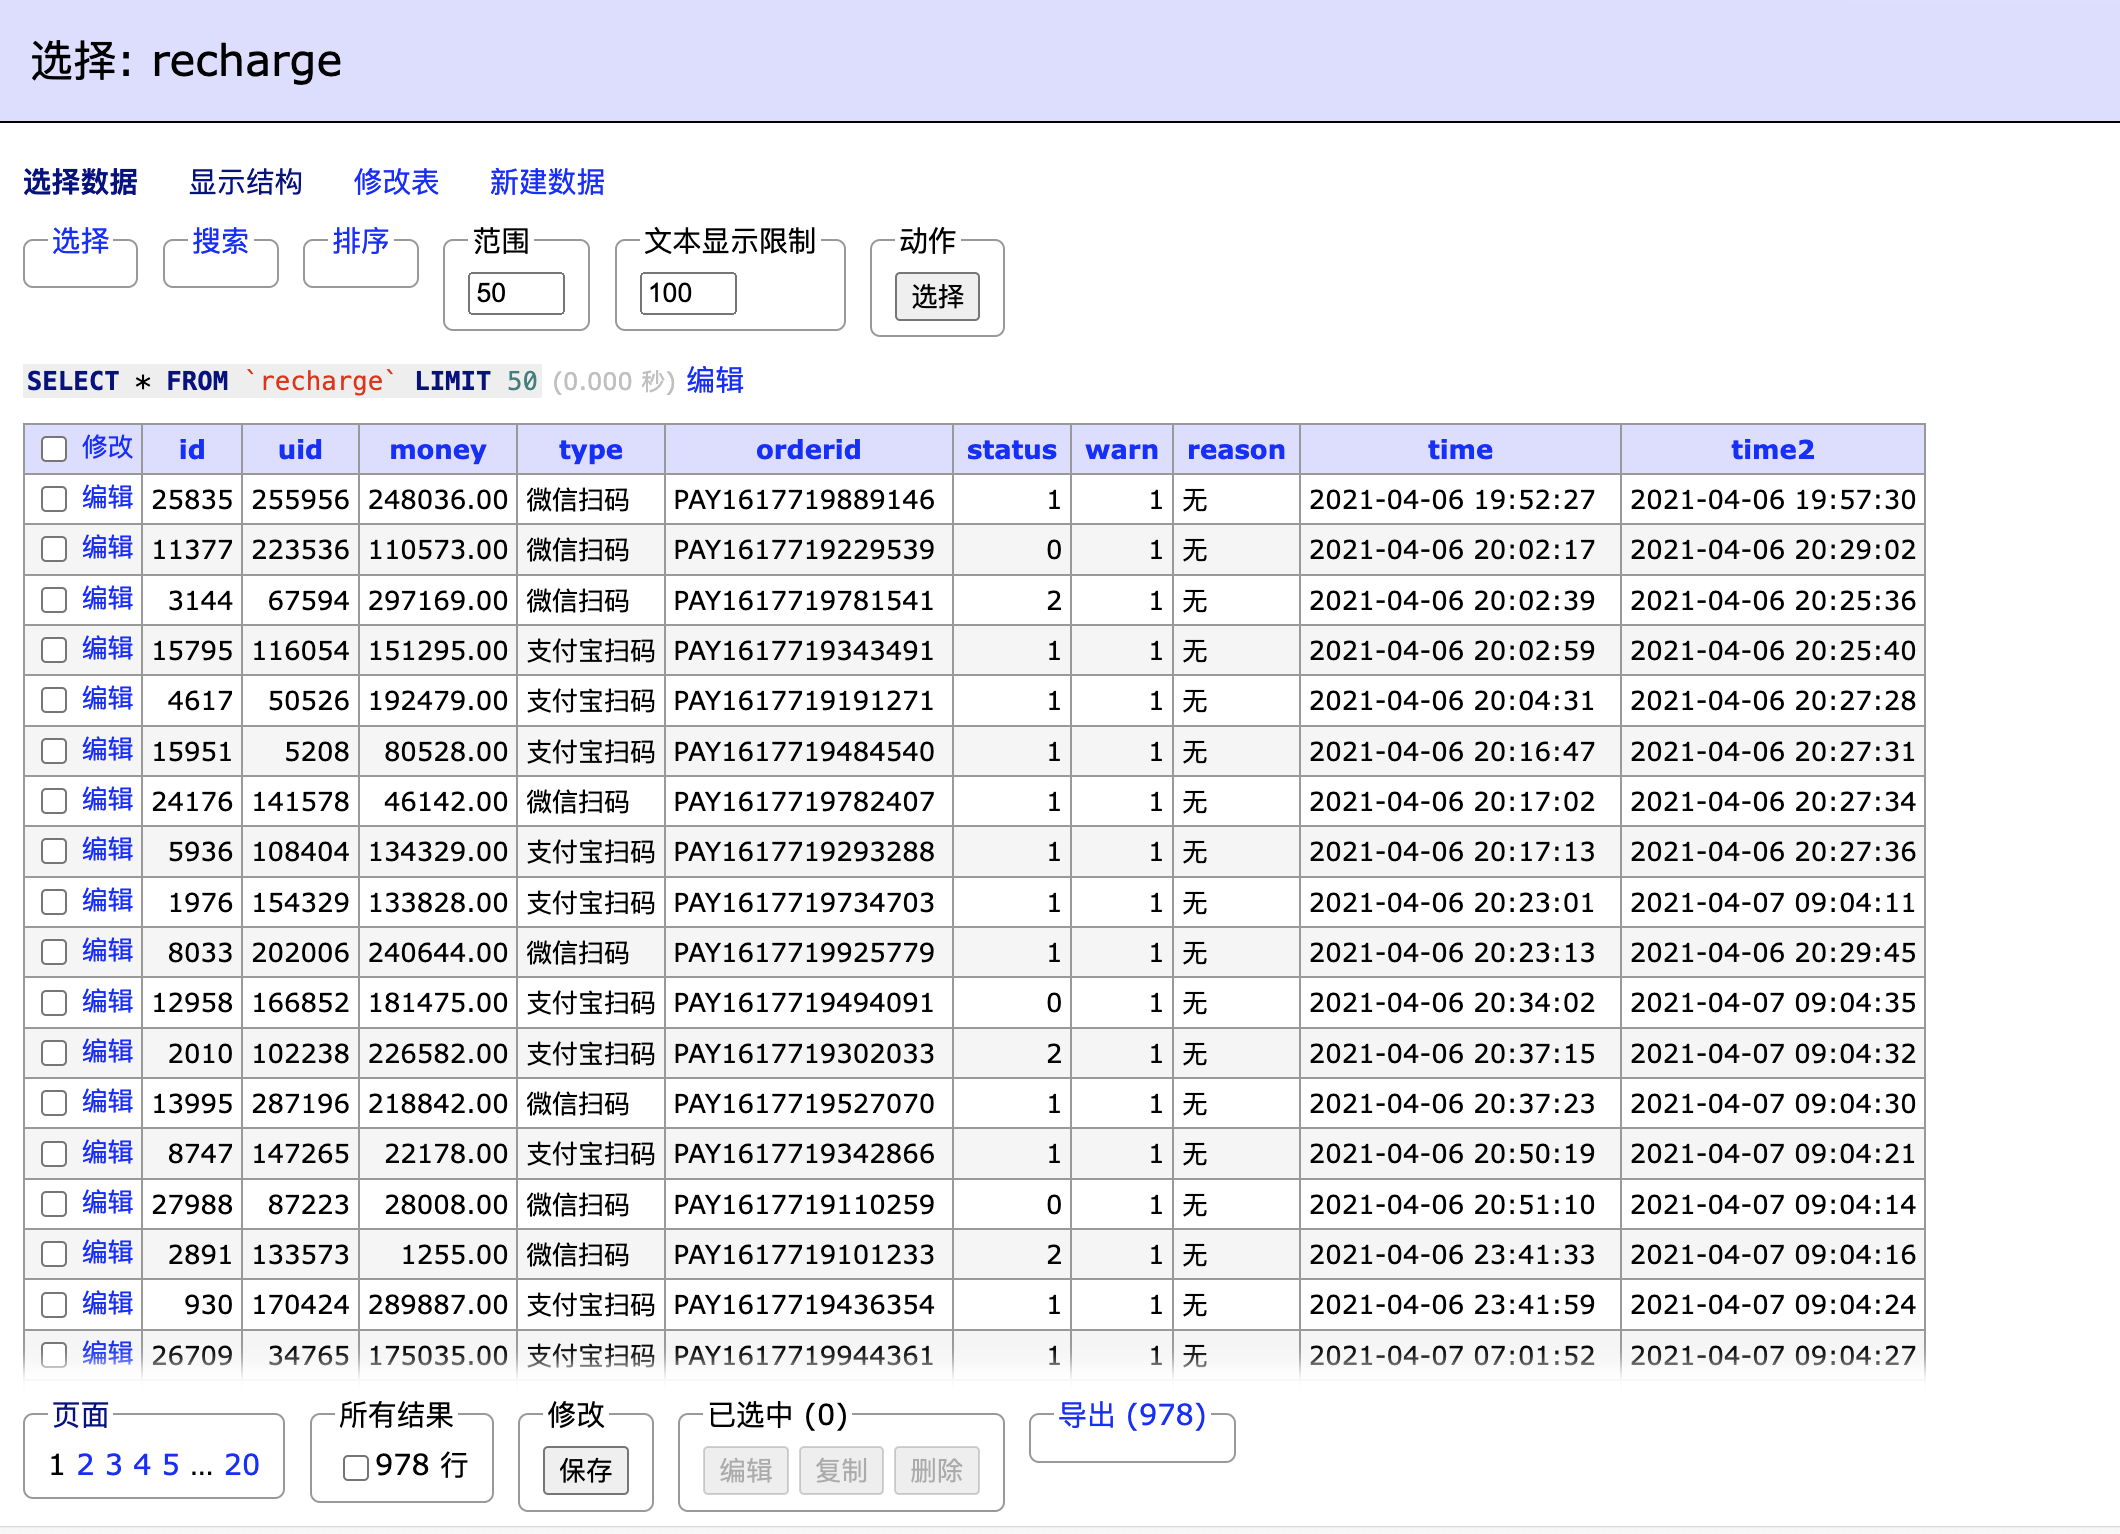Click the 删除 button under 已选中
This screenshot has width=2120, height=1534.
tap(937, 1471)
